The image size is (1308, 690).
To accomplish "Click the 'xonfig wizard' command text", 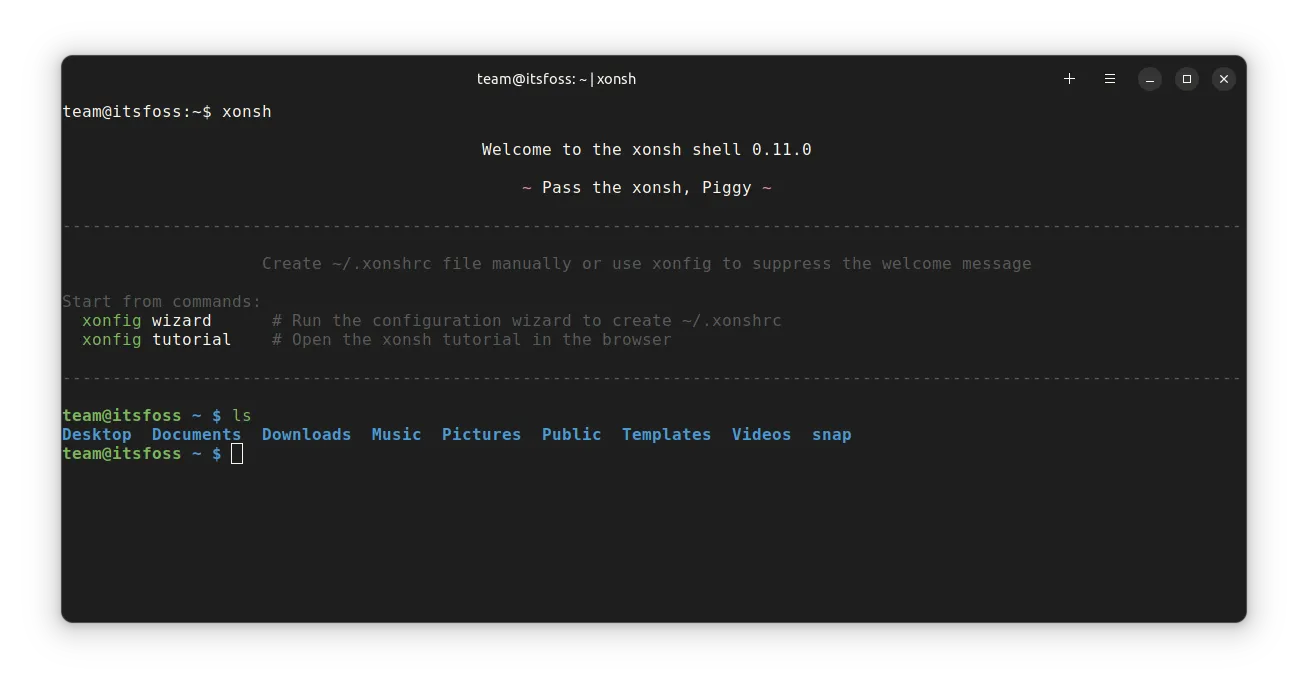I will pos(147,321).
